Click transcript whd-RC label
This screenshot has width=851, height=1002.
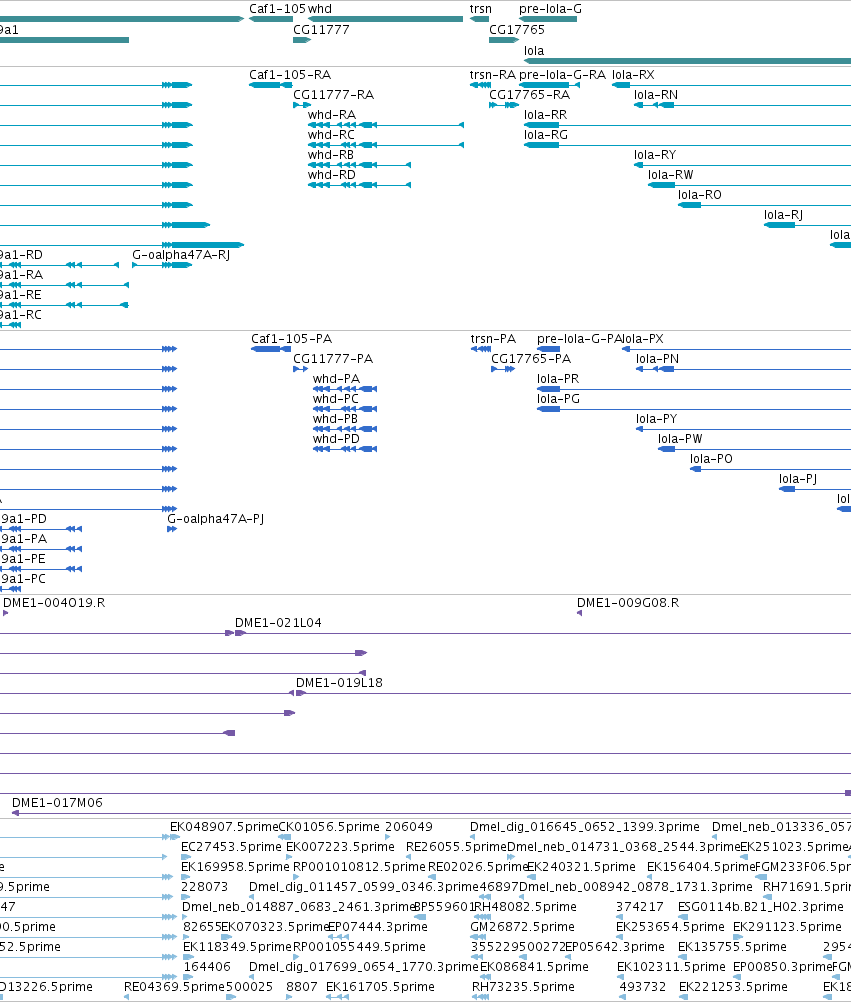pos(331,135)
